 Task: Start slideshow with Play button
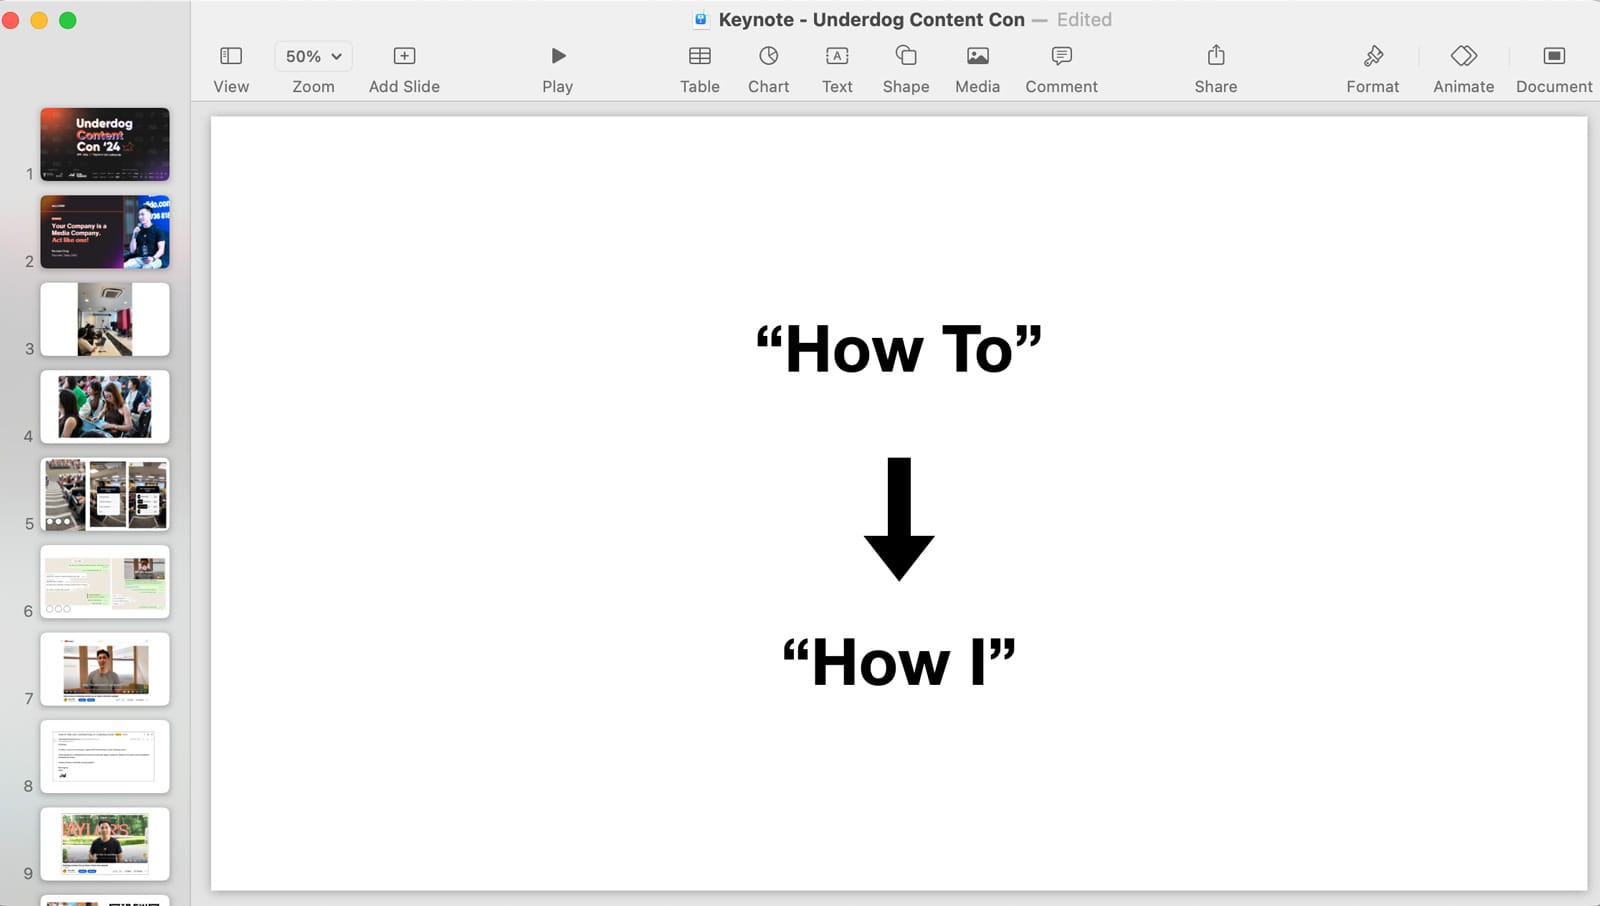pos(558,56)
